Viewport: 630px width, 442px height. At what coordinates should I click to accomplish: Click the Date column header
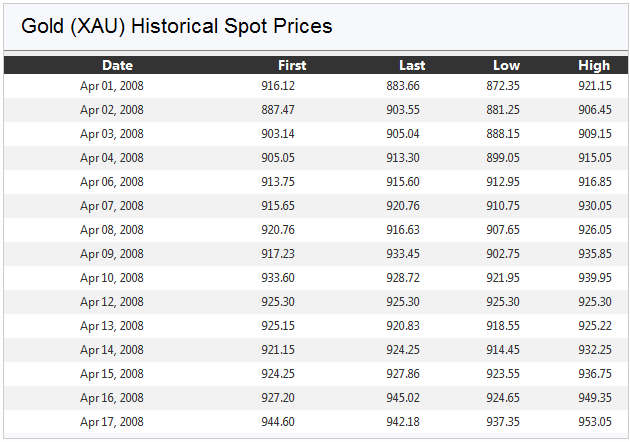click(117, 65)
